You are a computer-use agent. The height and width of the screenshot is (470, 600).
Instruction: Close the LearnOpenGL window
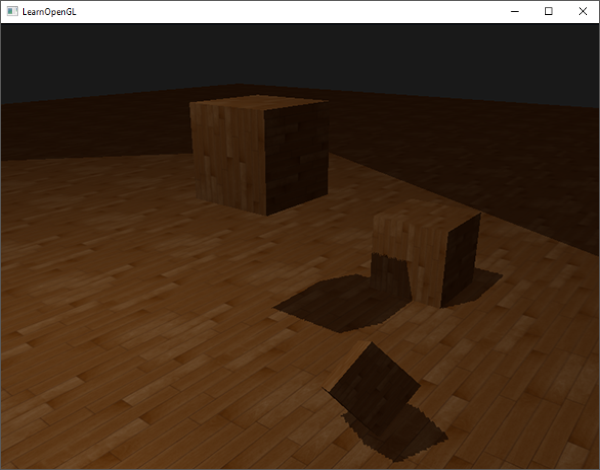582,11
